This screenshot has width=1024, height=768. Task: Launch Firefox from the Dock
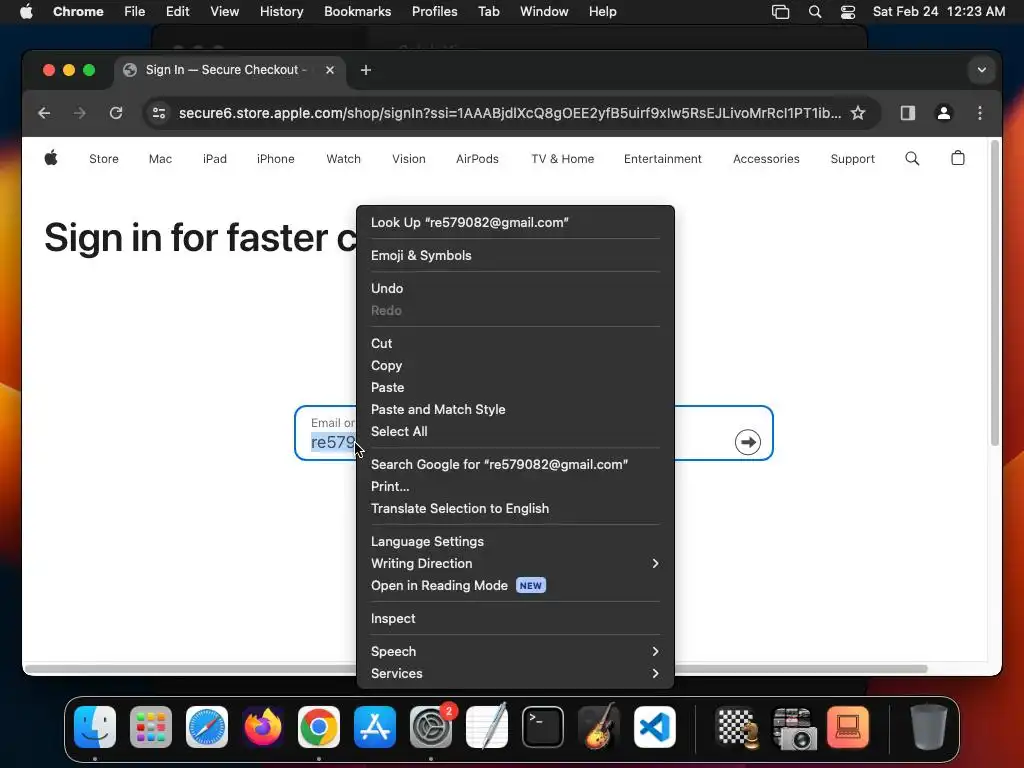(x=263, y=727)
